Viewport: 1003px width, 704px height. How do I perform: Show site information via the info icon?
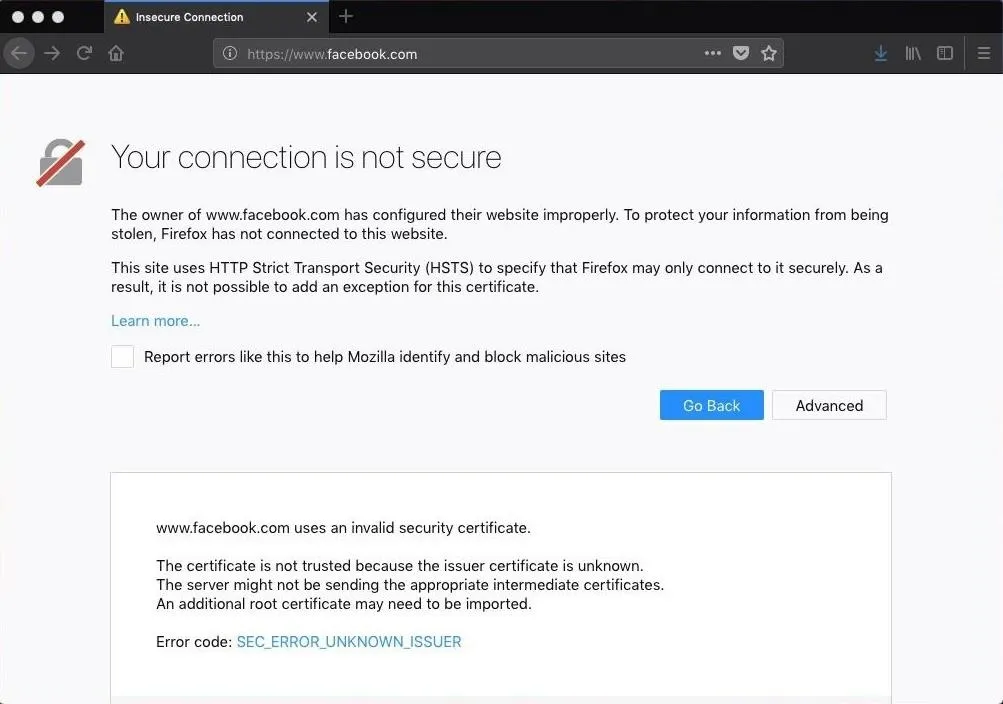click(x=230, y=53)
